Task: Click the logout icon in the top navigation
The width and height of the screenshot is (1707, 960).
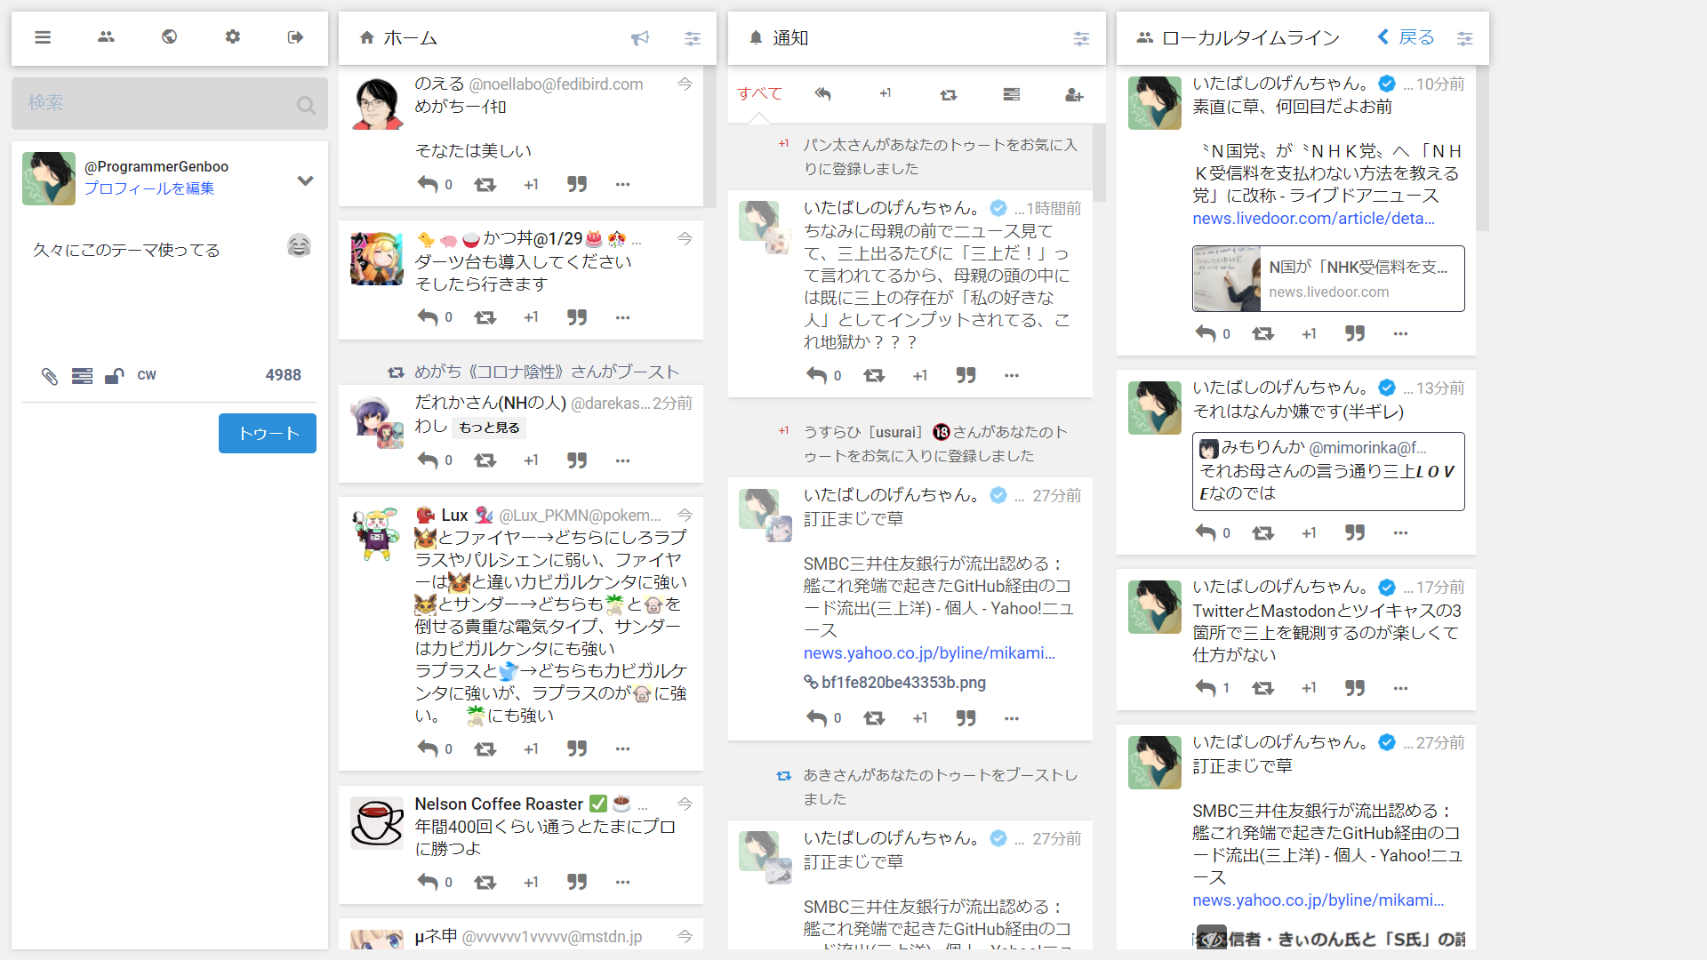Action: click(x=295, y=37)
